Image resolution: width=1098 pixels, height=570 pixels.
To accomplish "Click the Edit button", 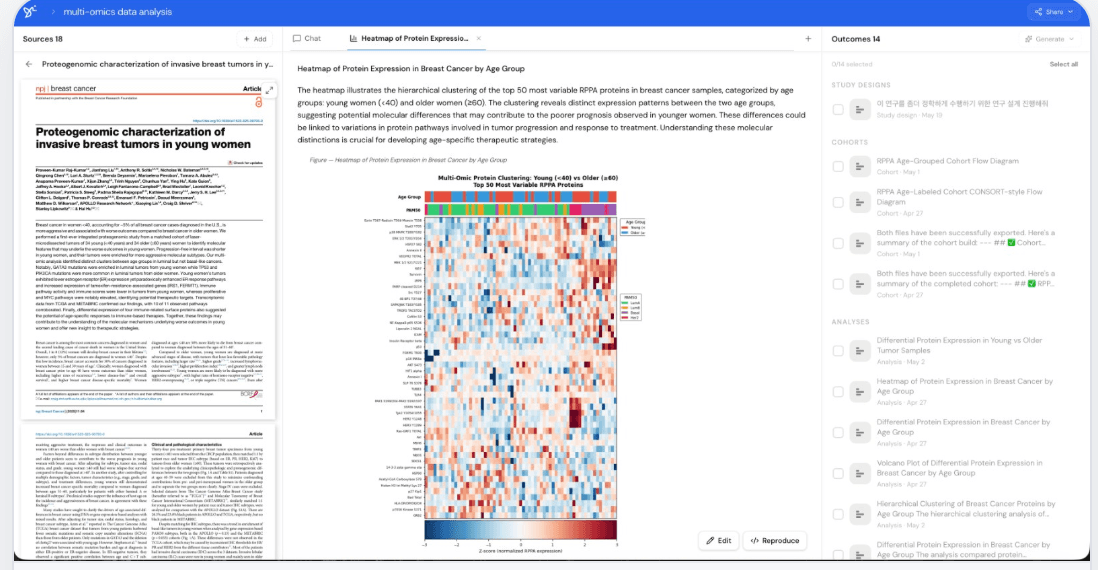I will 718,541.
